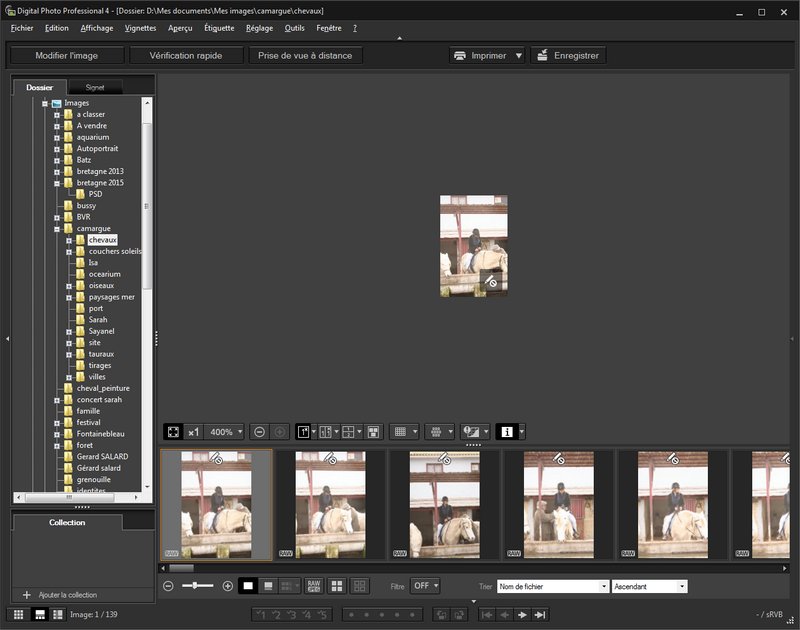
Task: Open Vérification rapide
Action: (186, 56)
